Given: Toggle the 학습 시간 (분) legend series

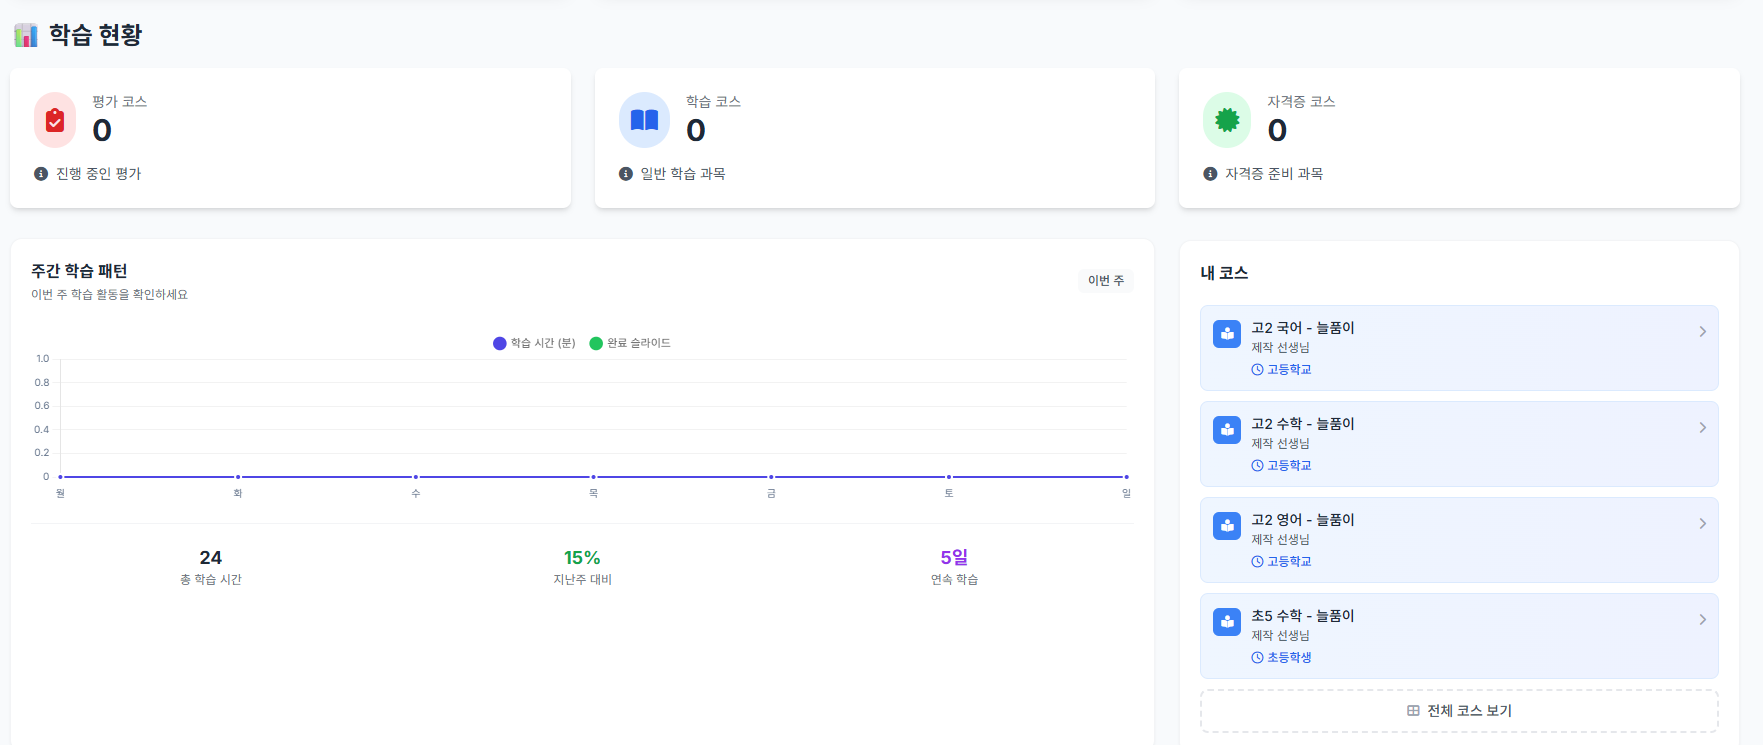Looking at the screenshot, I should [x=534, y=343].
